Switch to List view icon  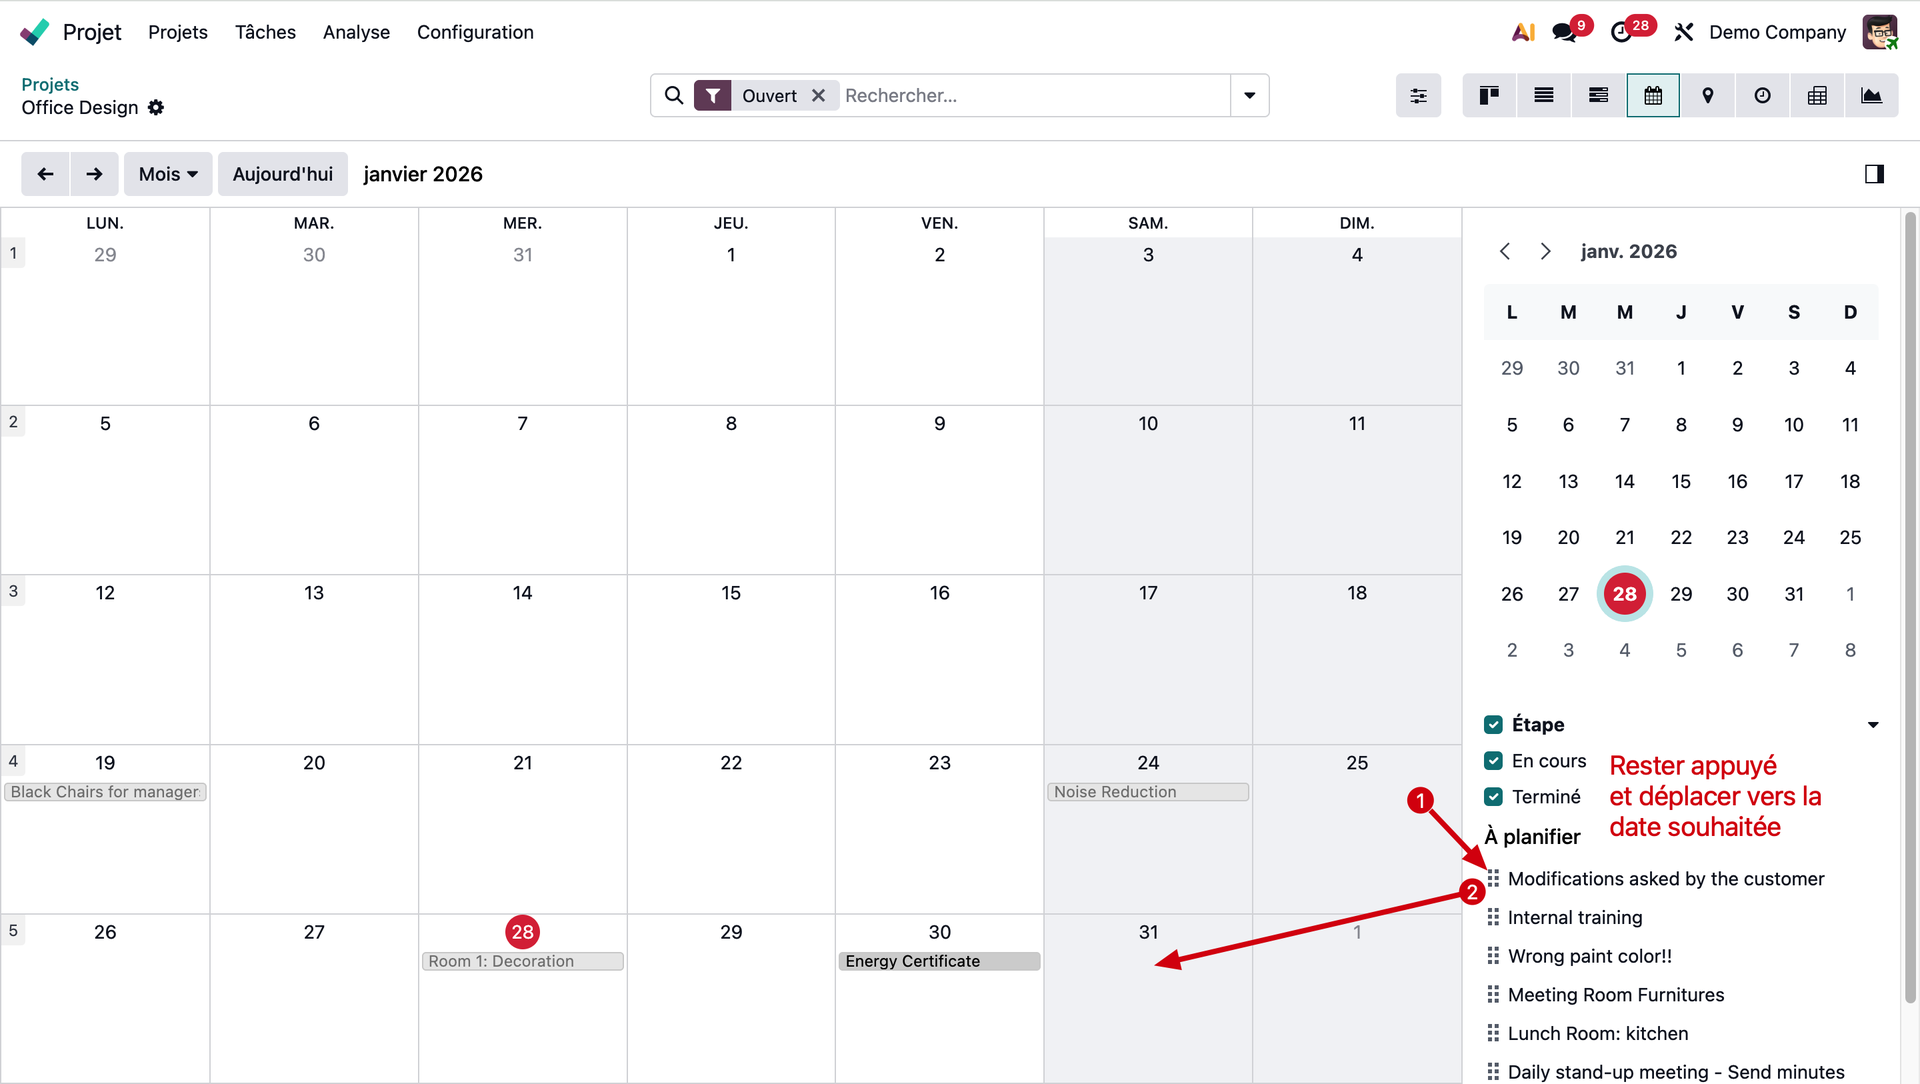coord(1544,96)
